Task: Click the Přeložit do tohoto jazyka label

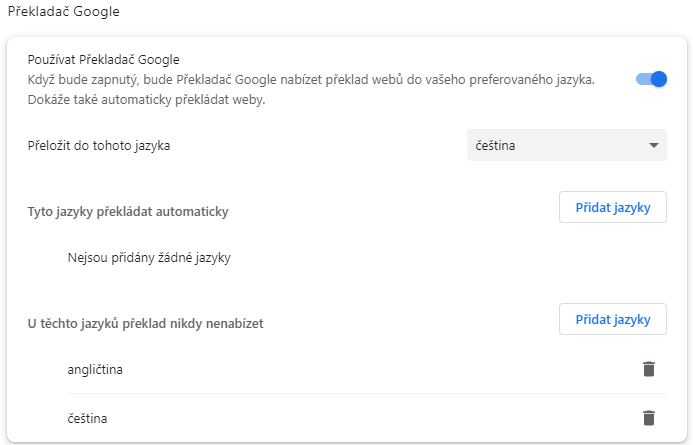Action: click(99, 145)
